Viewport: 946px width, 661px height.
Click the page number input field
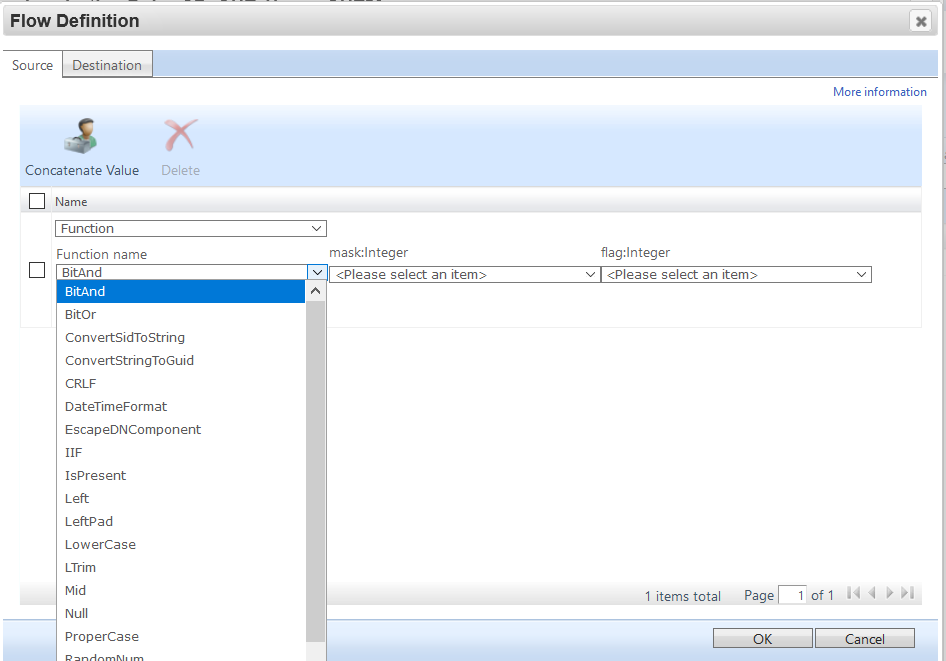tap(792, 594)
